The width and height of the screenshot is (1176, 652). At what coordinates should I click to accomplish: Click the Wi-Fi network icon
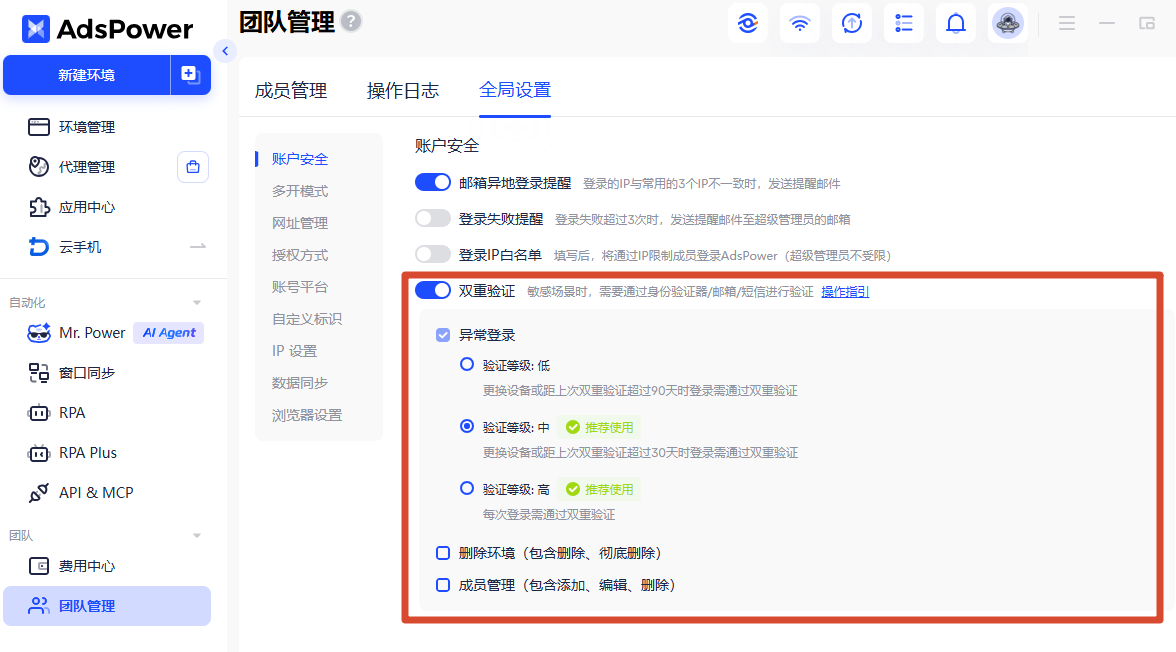tap(800, 23)
